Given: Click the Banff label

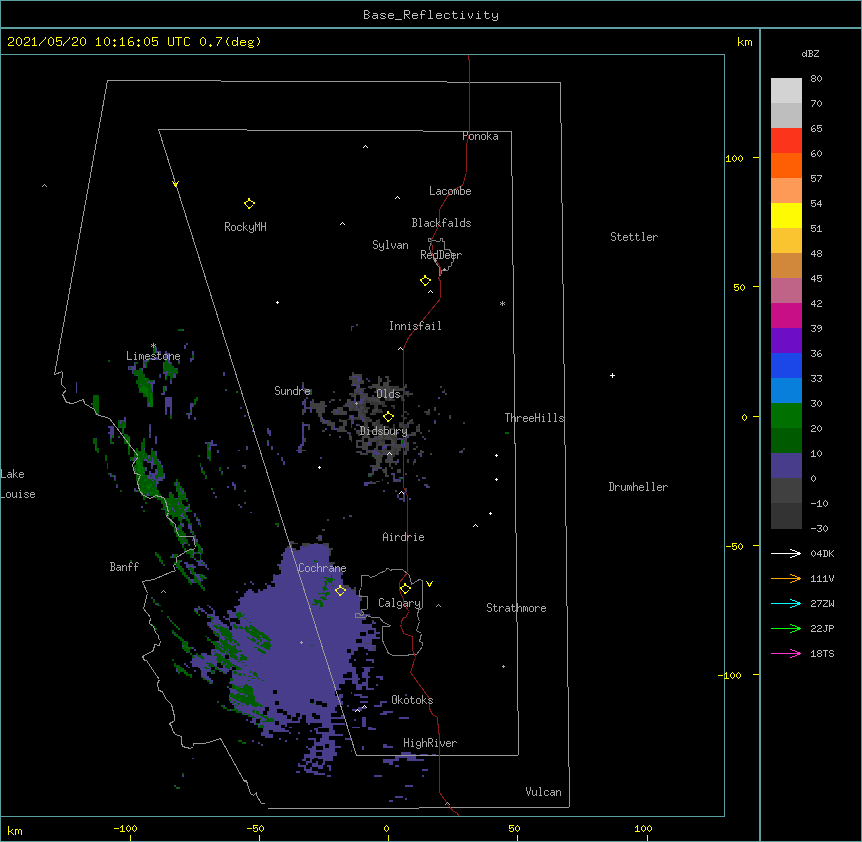Looking at the screenshot, I should point(124,567).
